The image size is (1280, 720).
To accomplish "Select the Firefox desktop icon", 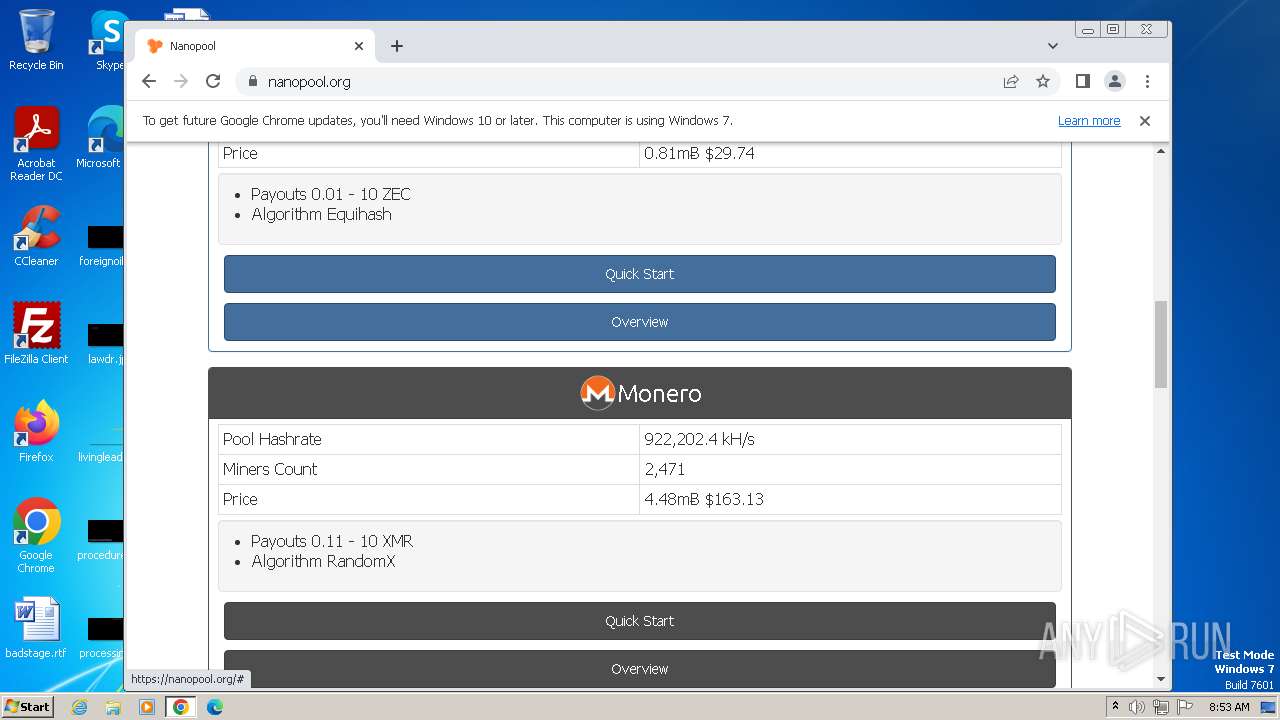I will (36, 432).
